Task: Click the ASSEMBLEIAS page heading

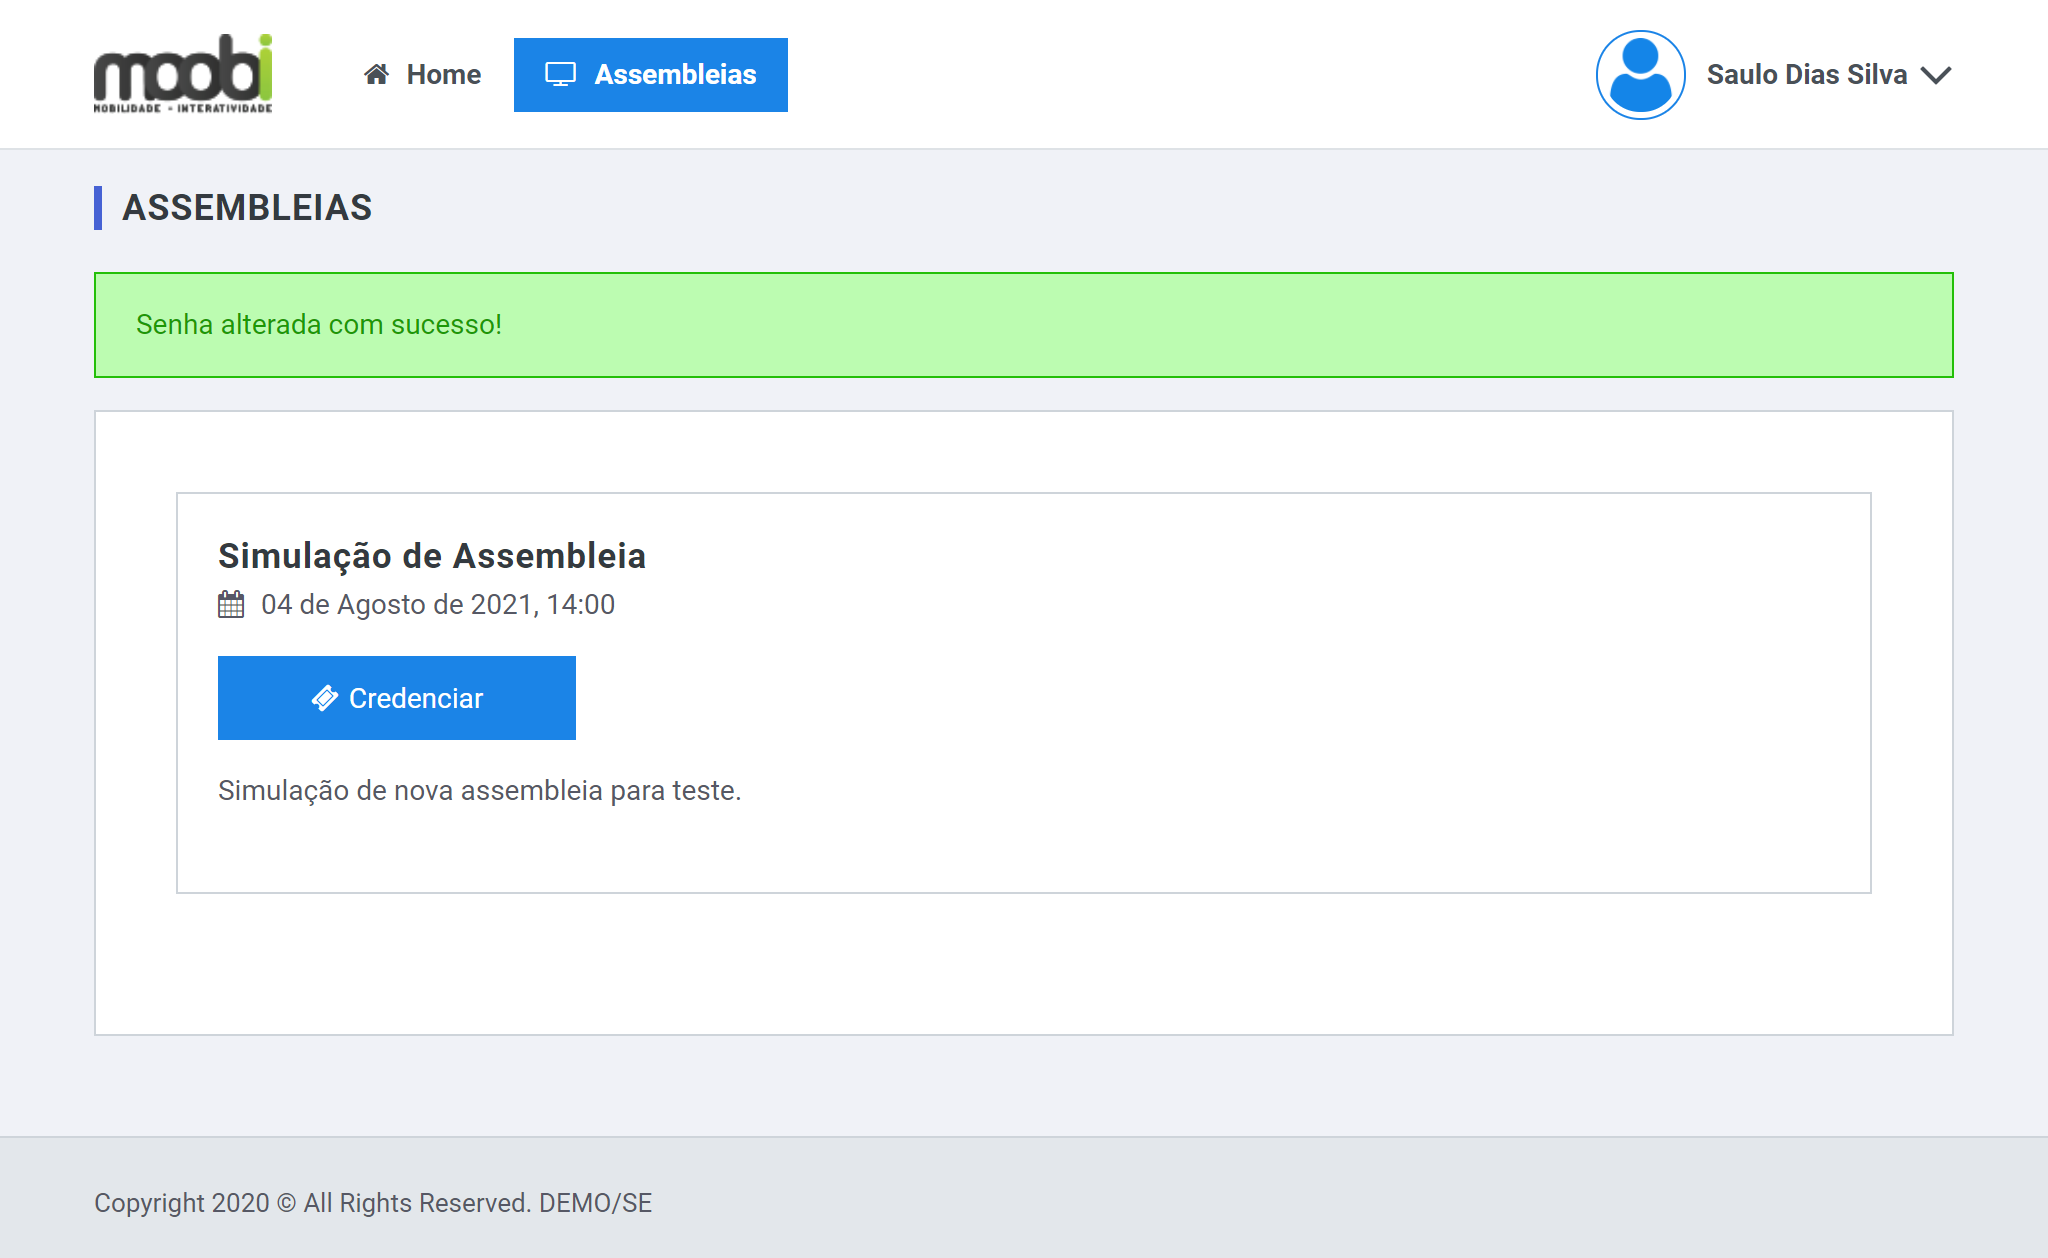Action: tap(247, 208)
